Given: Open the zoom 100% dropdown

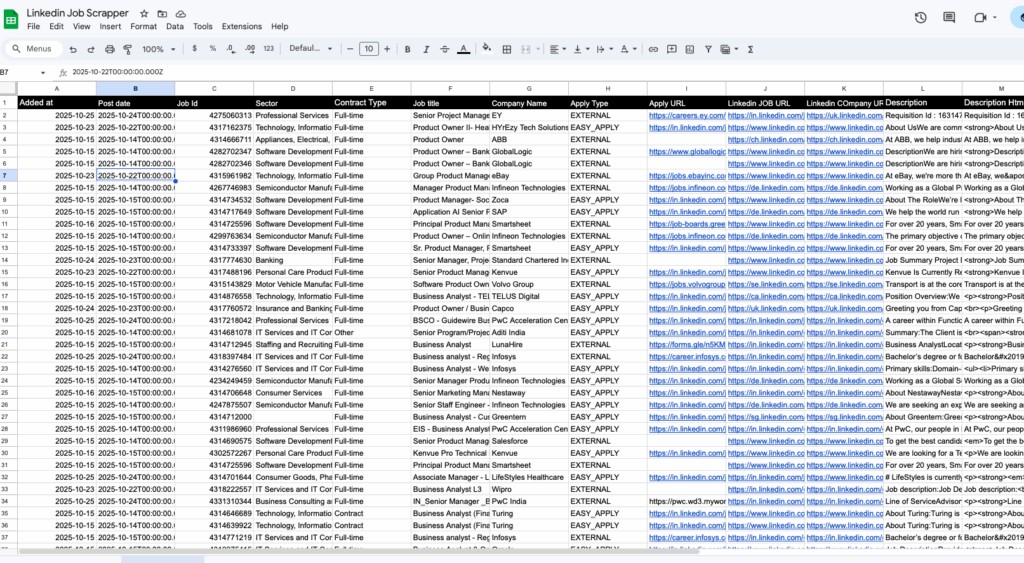Looking at the screenshot, I should tap(159, 49).
